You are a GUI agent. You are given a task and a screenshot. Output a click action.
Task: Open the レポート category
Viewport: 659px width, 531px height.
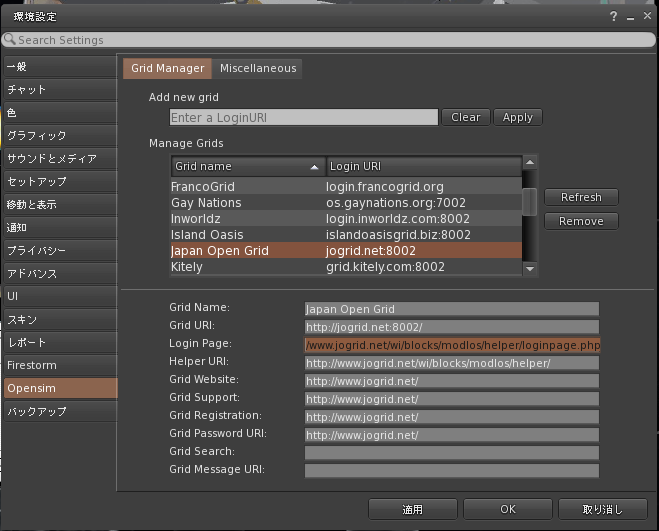61,342
